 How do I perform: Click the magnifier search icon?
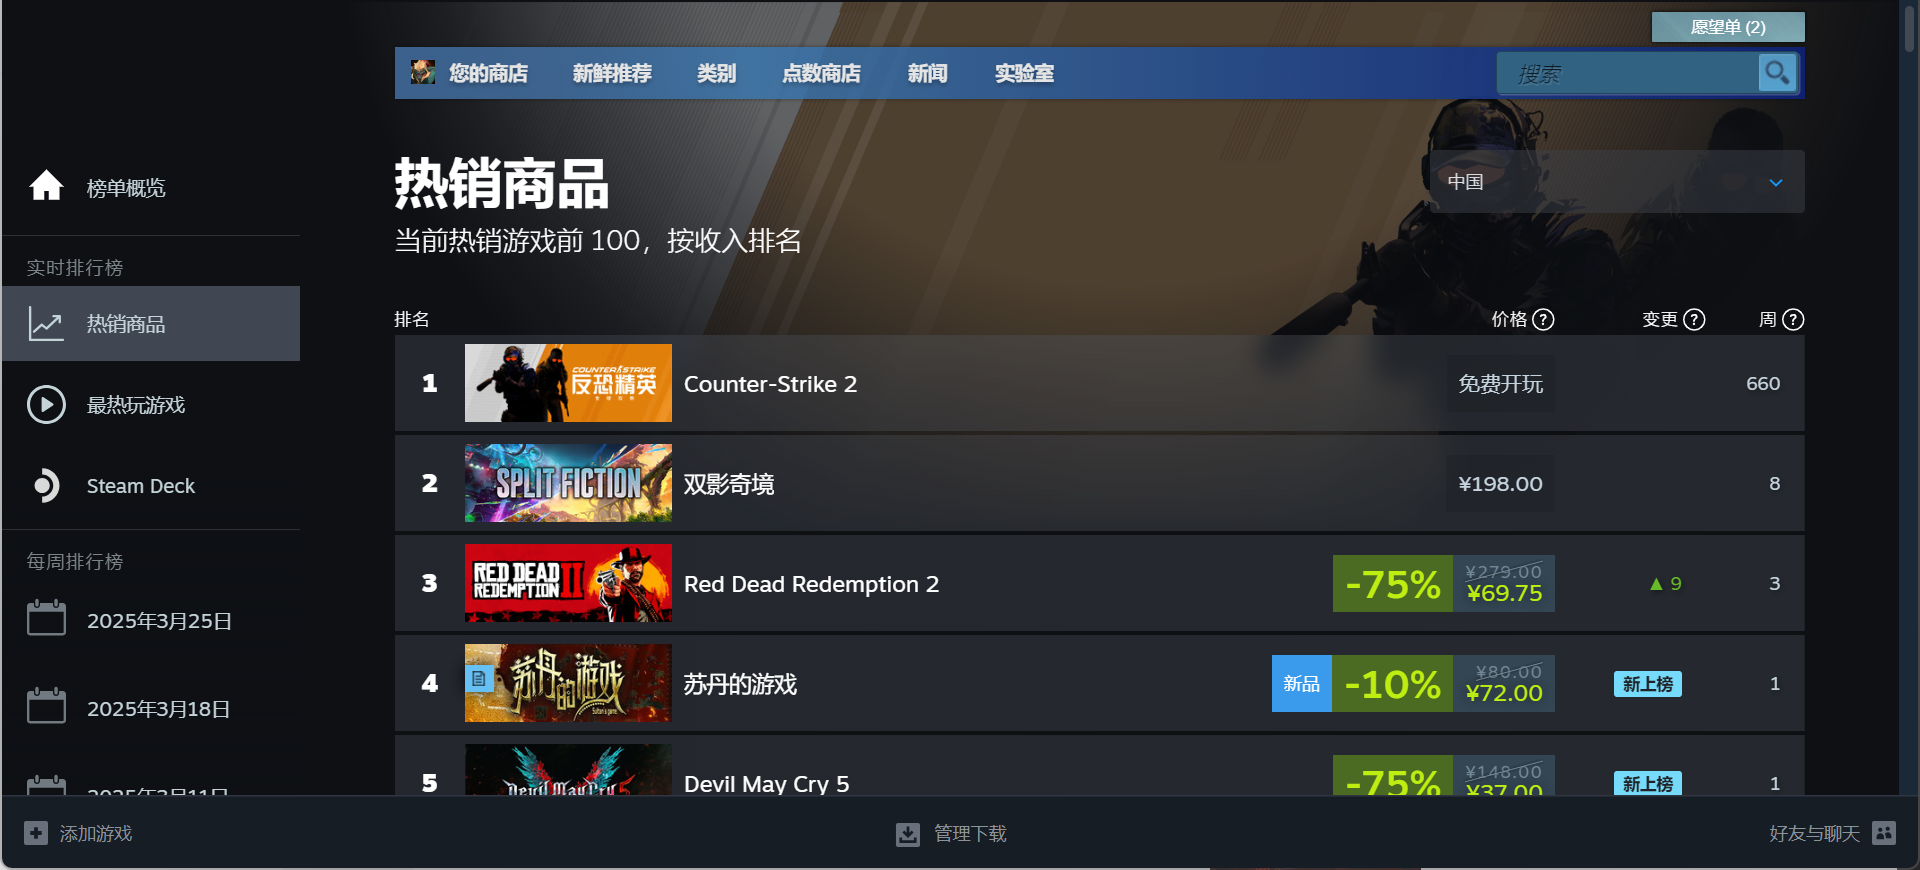(x=1777, y=73)
